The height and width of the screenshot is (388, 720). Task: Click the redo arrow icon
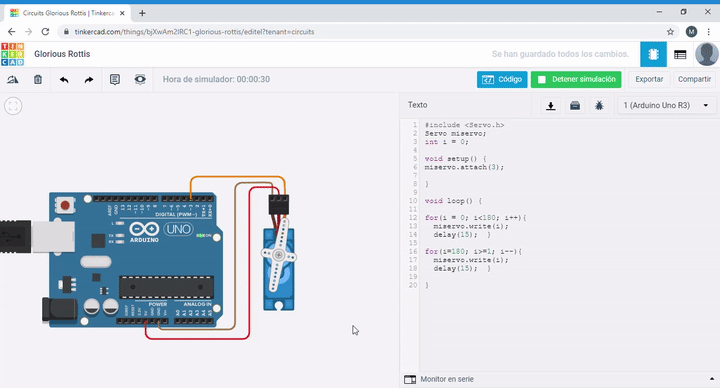(89, 79)
